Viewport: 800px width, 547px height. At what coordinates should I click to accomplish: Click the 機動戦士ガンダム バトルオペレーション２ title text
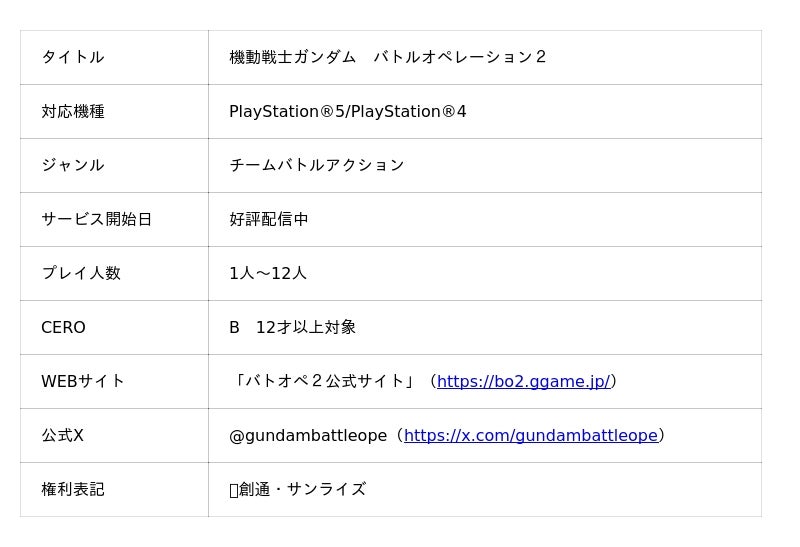(x=388, y=58)
